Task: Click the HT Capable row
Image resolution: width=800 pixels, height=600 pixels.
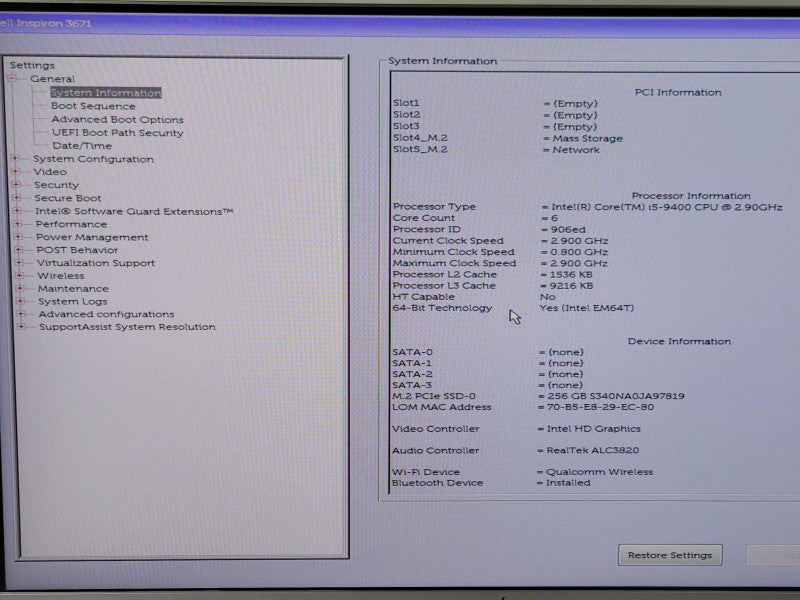Action: (474, 297)
